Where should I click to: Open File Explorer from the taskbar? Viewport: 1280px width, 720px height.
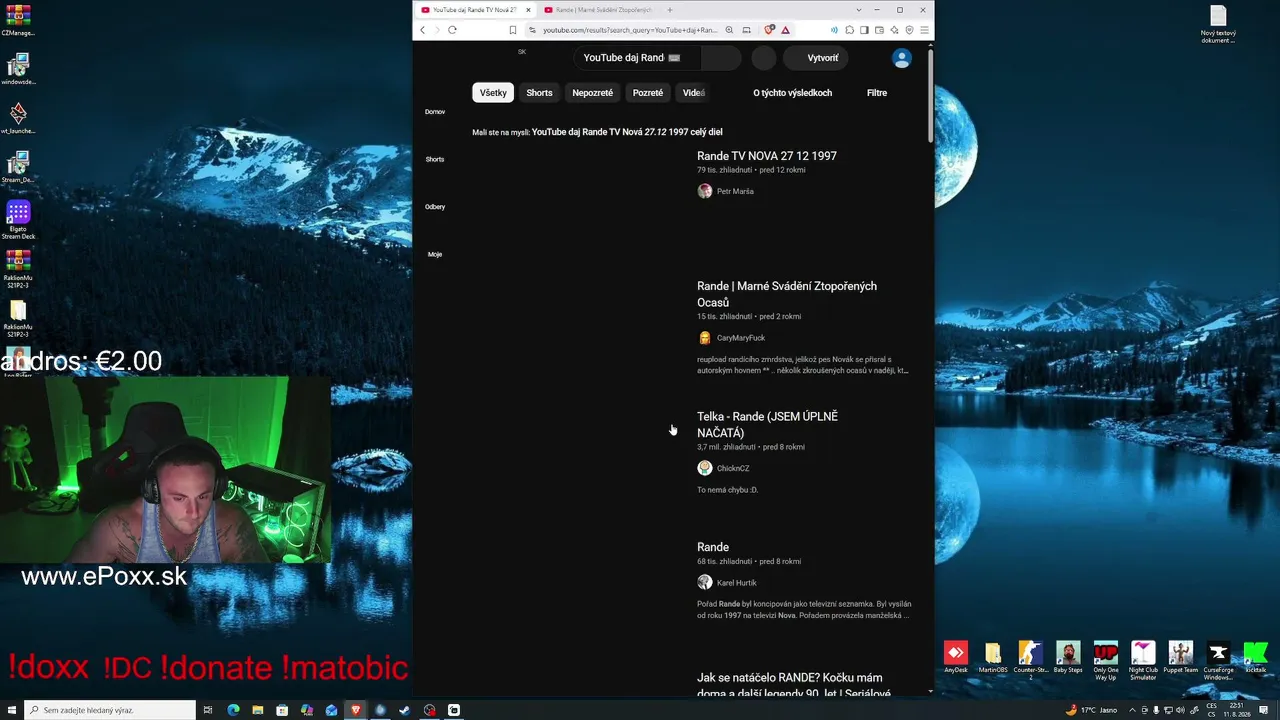(x=258, y=710)
